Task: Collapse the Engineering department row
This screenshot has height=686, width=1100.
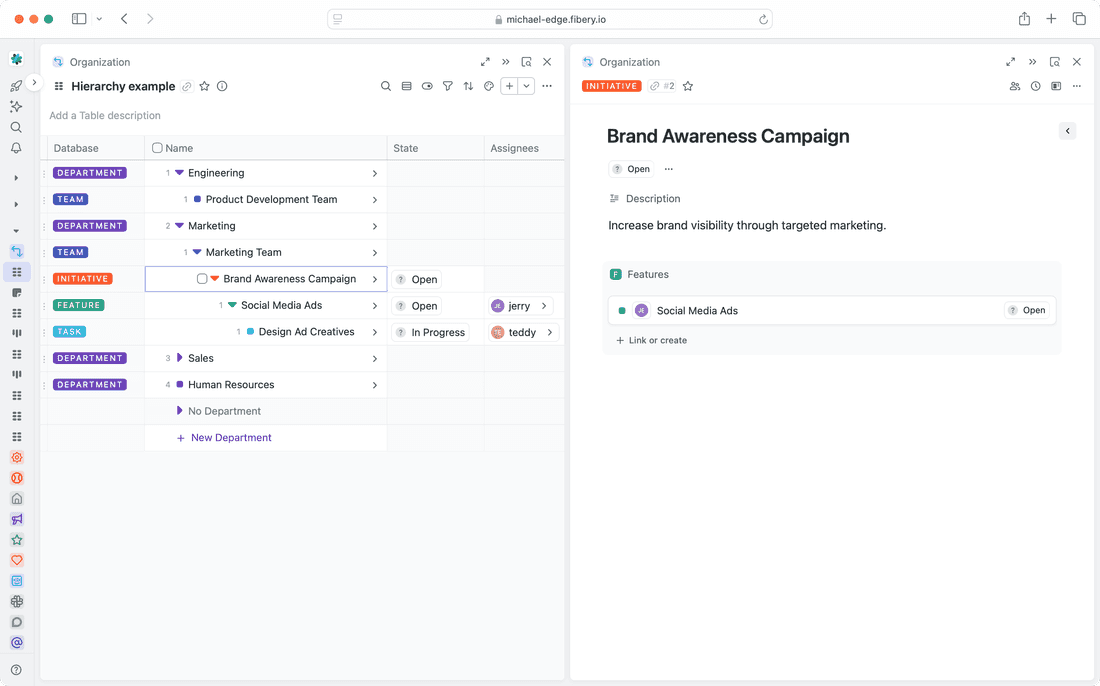Action: click(180, 173)
